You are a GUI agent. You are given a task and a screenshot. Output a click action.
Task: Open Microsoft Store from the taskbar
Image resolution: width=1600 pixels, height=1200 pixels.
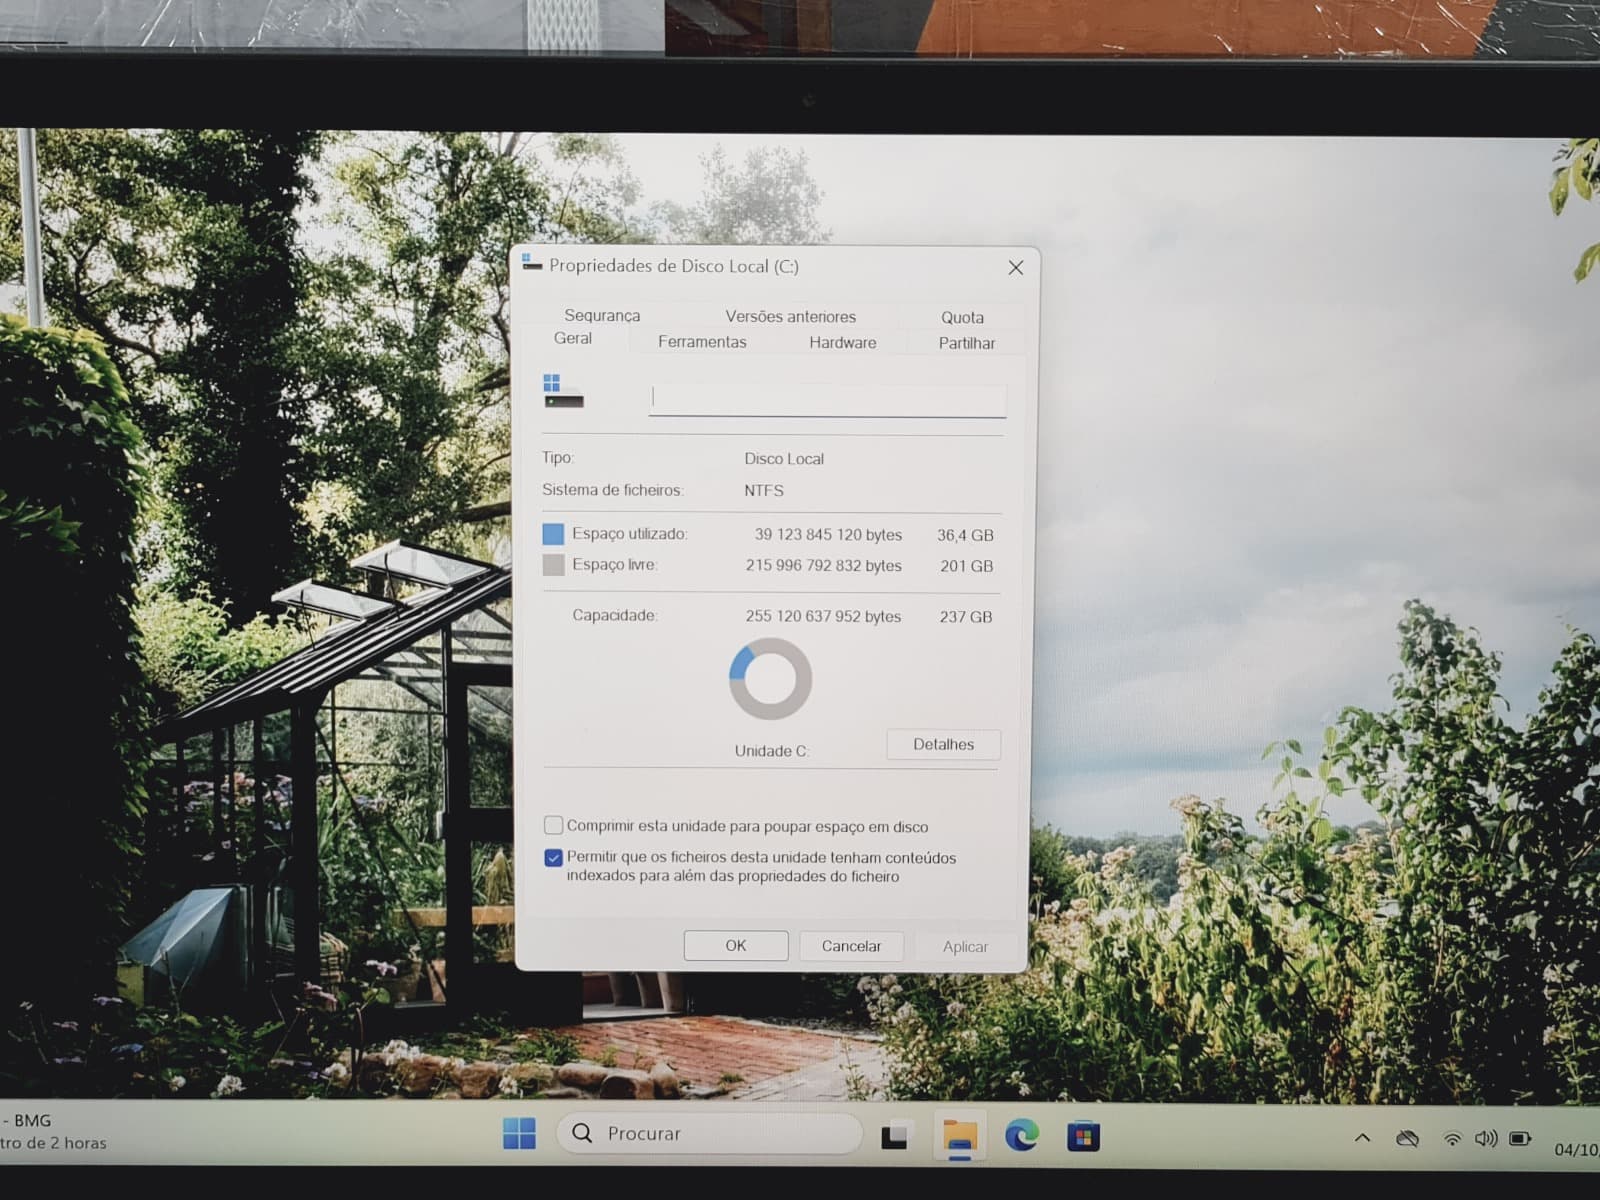1083,1137
